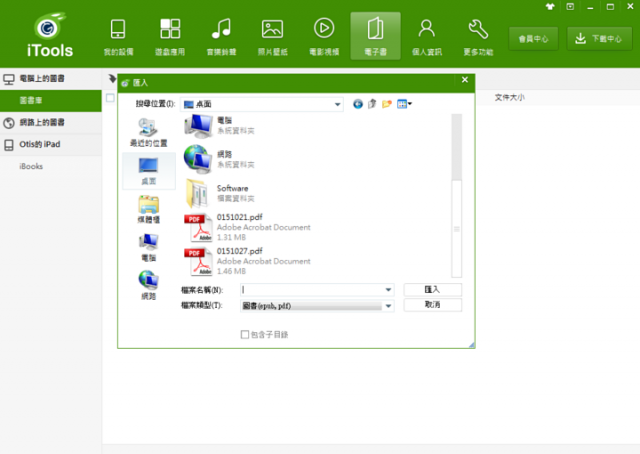The width and height of the screenshot is (640, 454).
Task: Close the 匯入 dialog
Action: (465, 80)
